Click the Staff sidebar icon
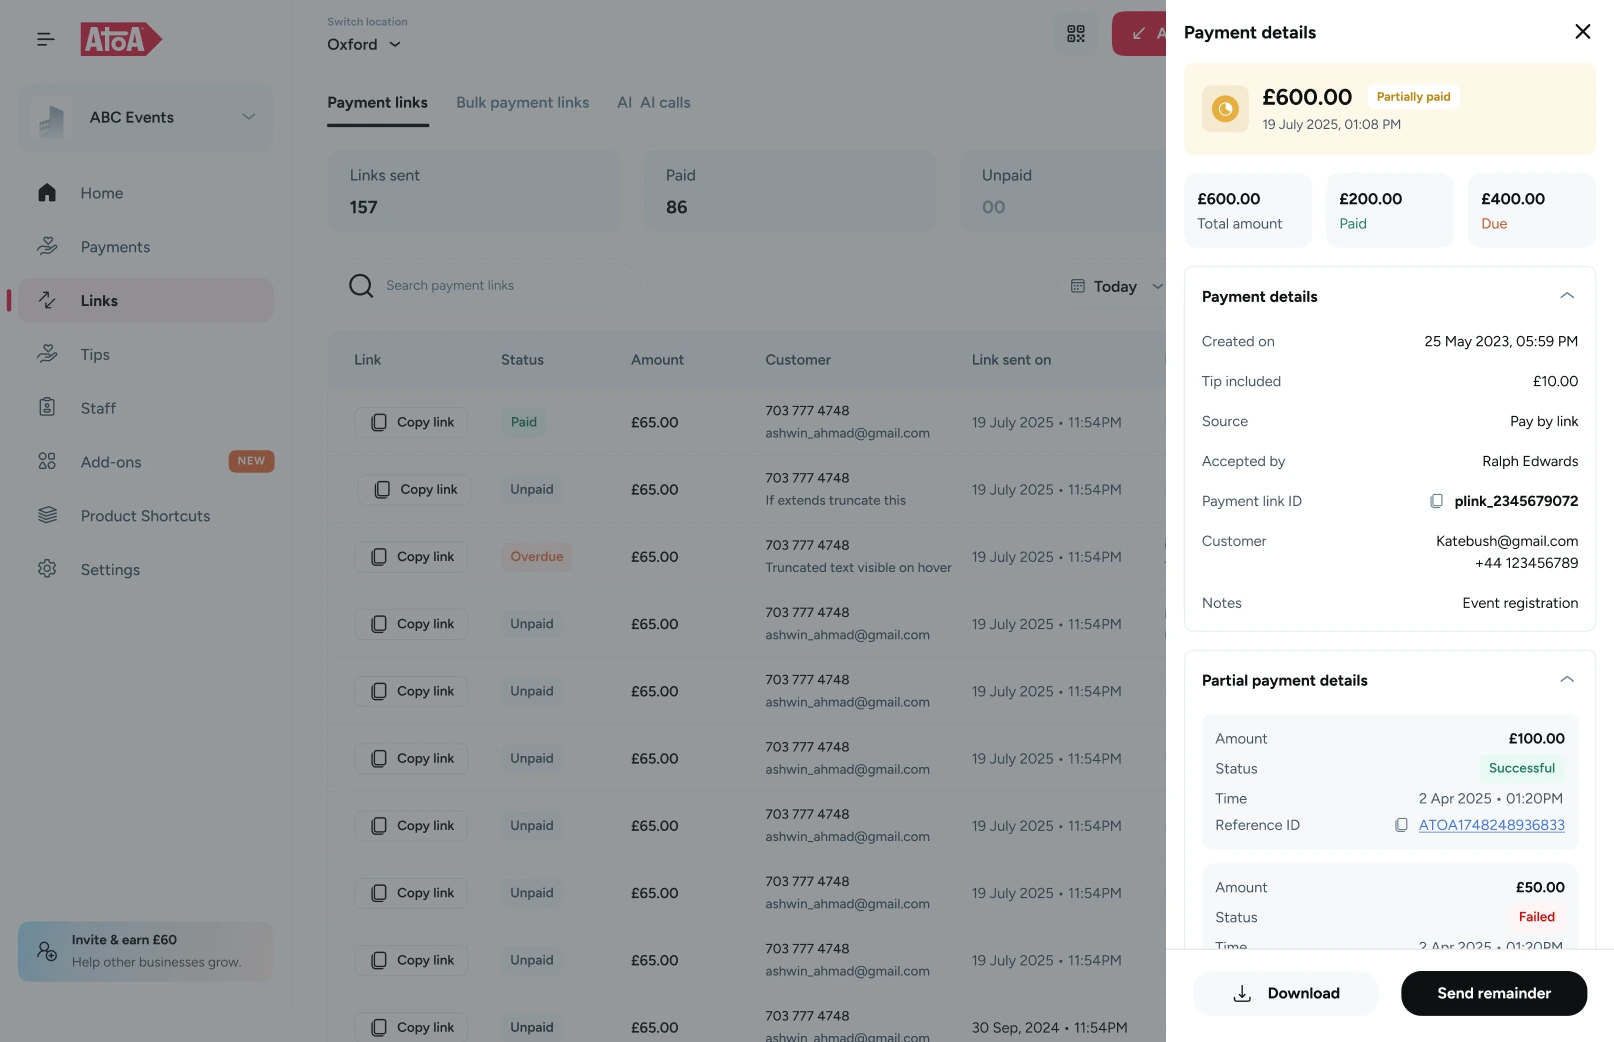The height and width of the screenshot is (1042, 1614). click(47, 407)
